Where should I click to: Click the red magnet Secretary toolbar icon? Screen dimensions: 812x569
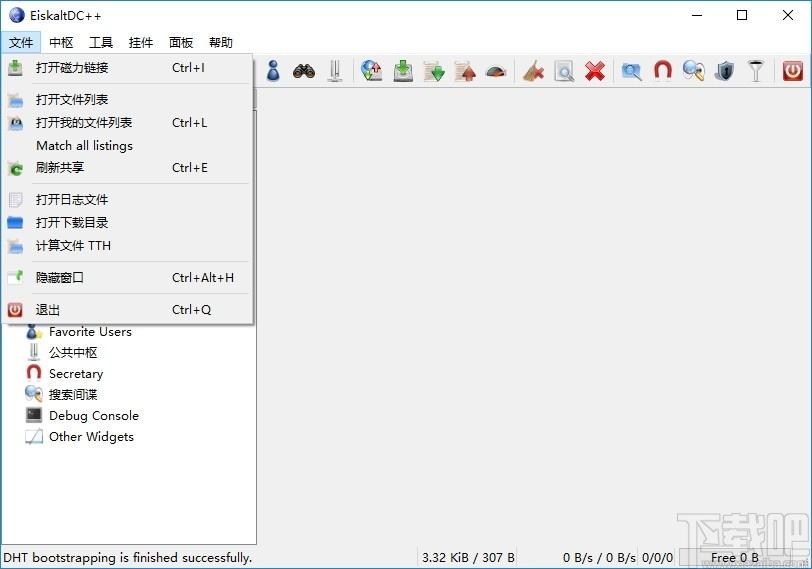pyautogui.click(x=662, y=71)
